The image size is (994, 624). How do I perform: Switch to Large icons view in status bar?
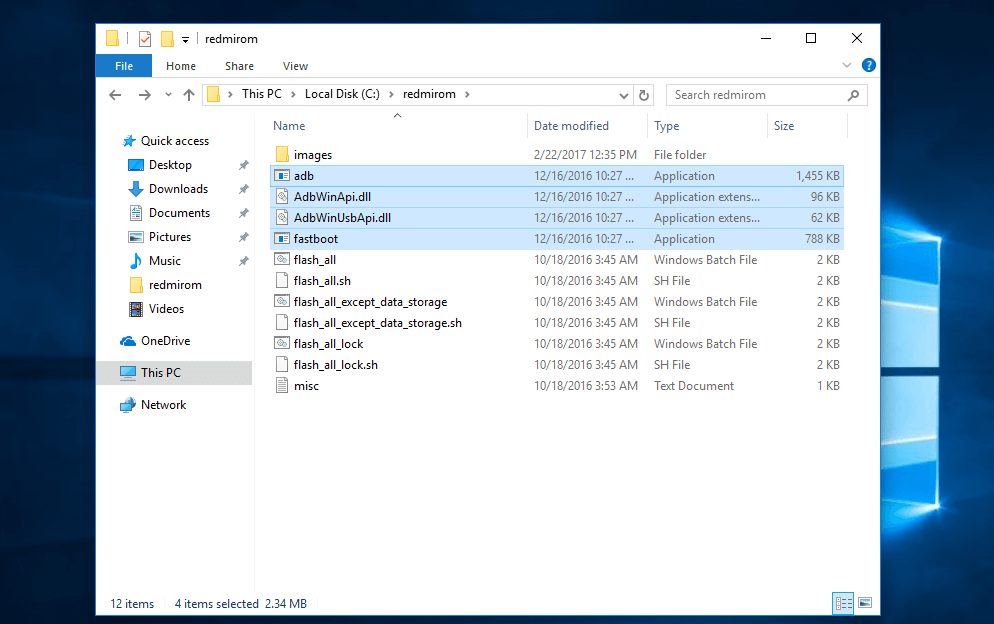(x=865, y=603)
